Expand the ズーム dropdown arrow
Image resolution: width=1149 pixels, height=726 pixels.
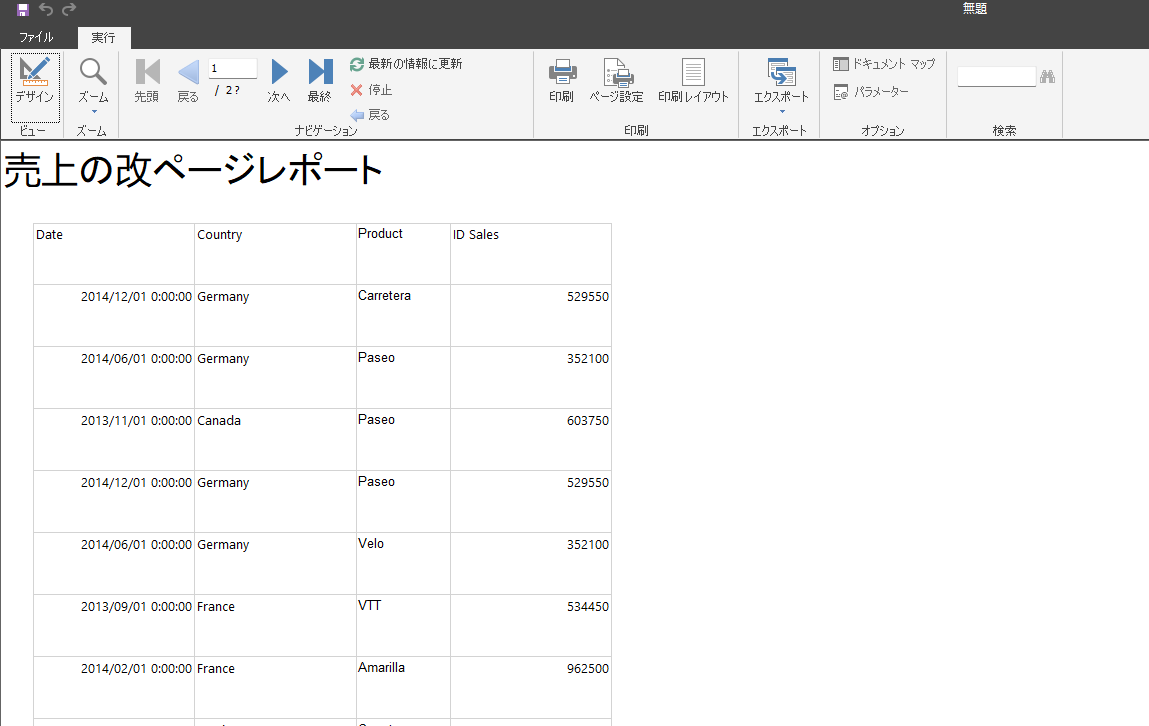click(x=94, y=111)
